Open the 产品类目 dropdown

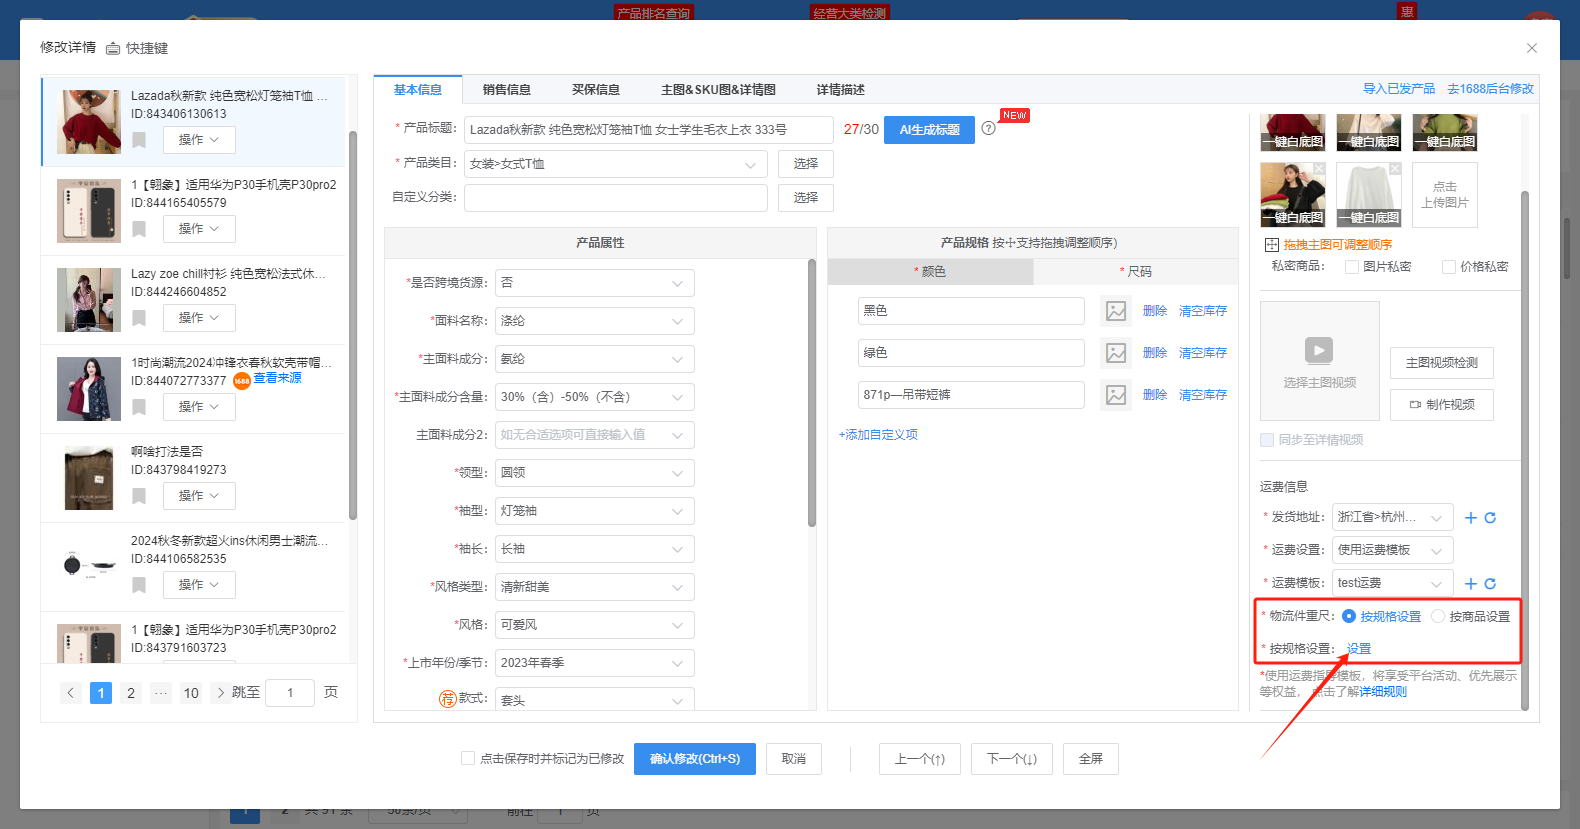point(616,164)
